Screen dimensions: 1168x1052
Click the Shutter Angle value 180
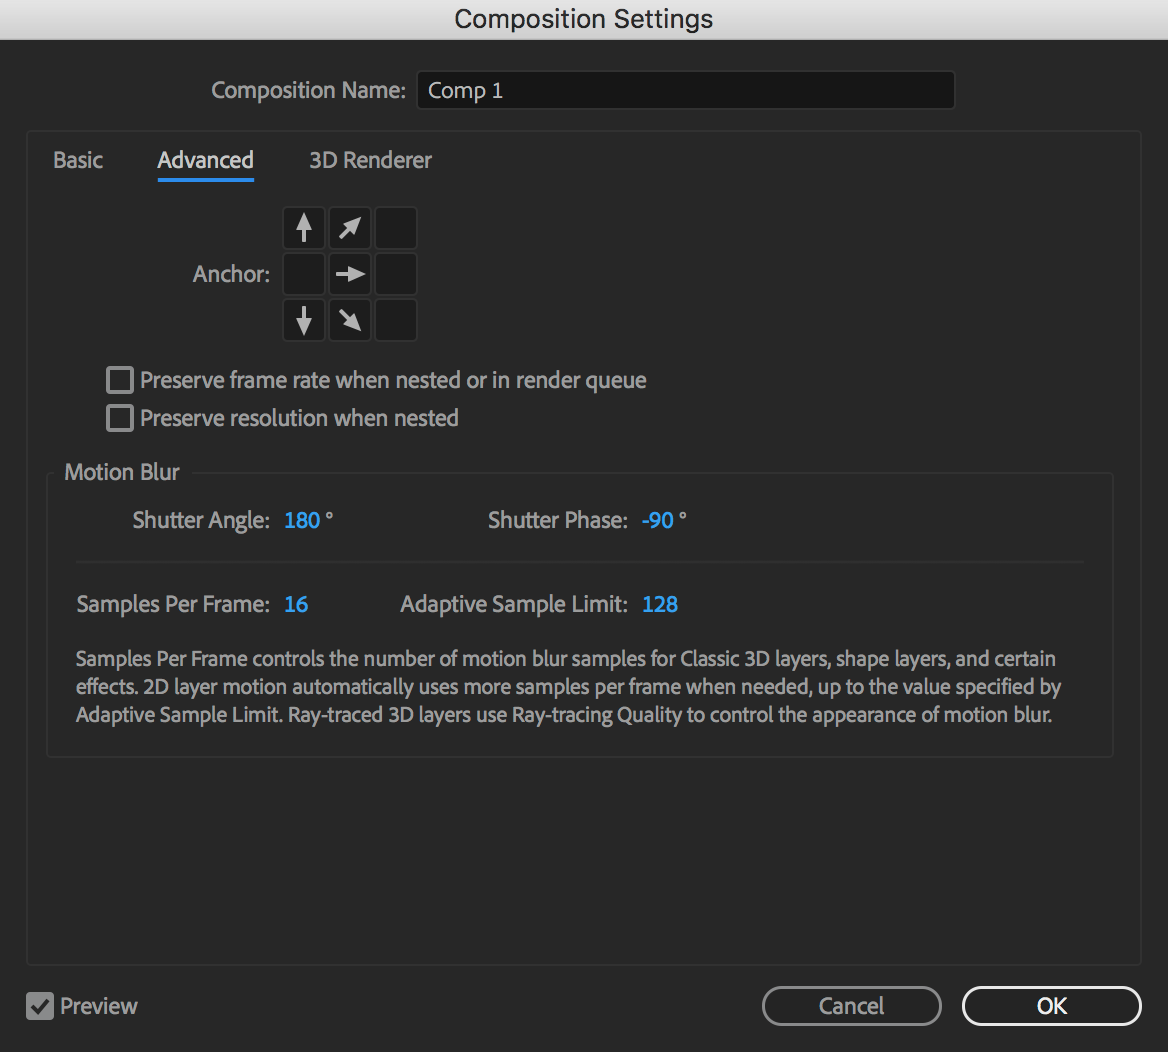(x=302, y=520)
